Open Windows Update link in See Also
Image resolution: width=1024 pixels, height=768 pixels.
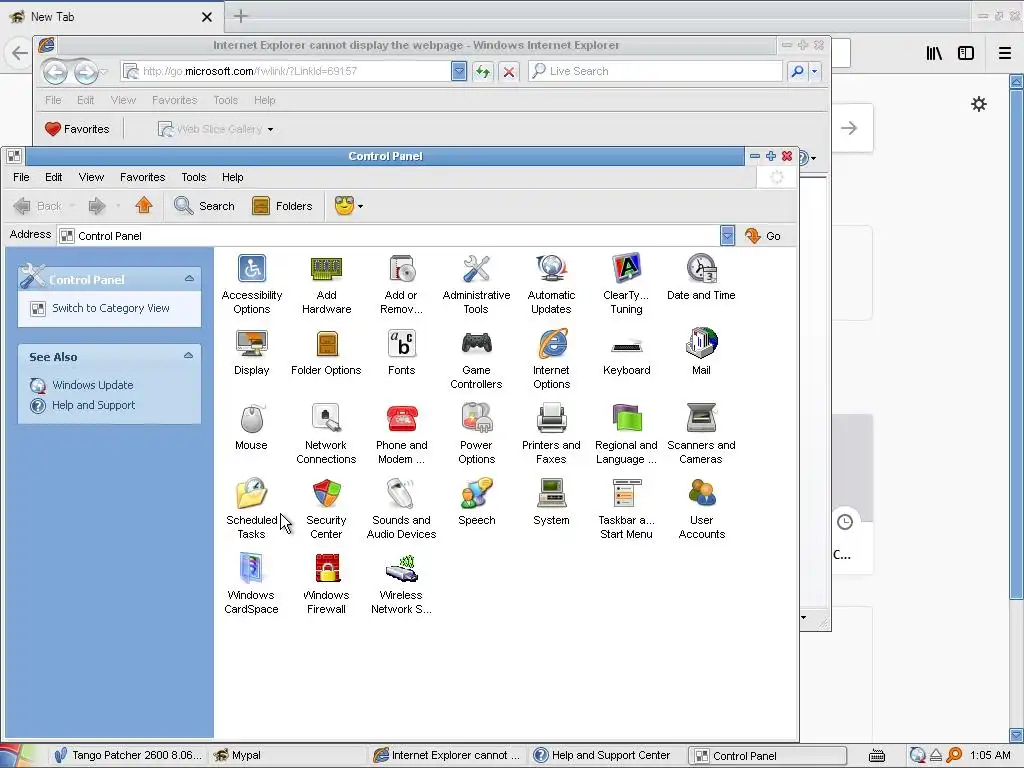tap(92, 385)
